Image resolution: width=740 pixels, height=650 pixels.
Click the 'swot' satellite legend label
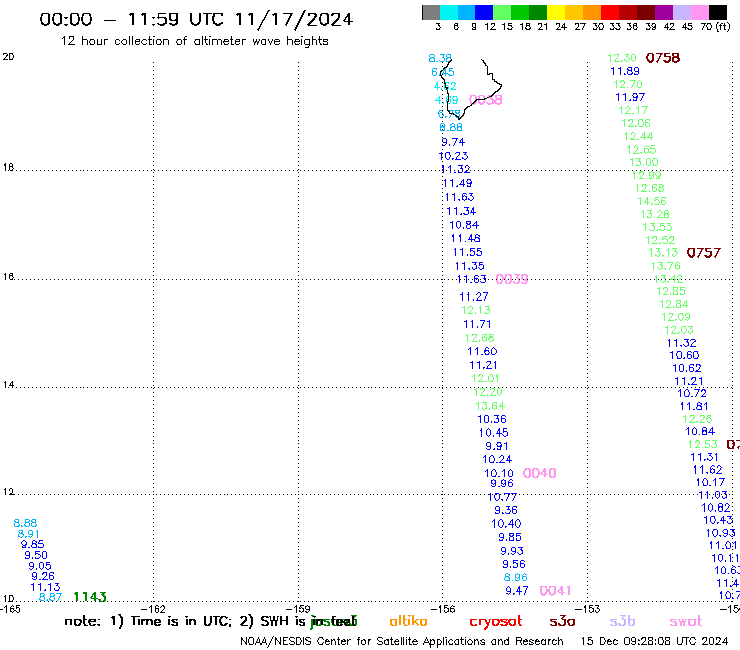[x=685, y=622]
